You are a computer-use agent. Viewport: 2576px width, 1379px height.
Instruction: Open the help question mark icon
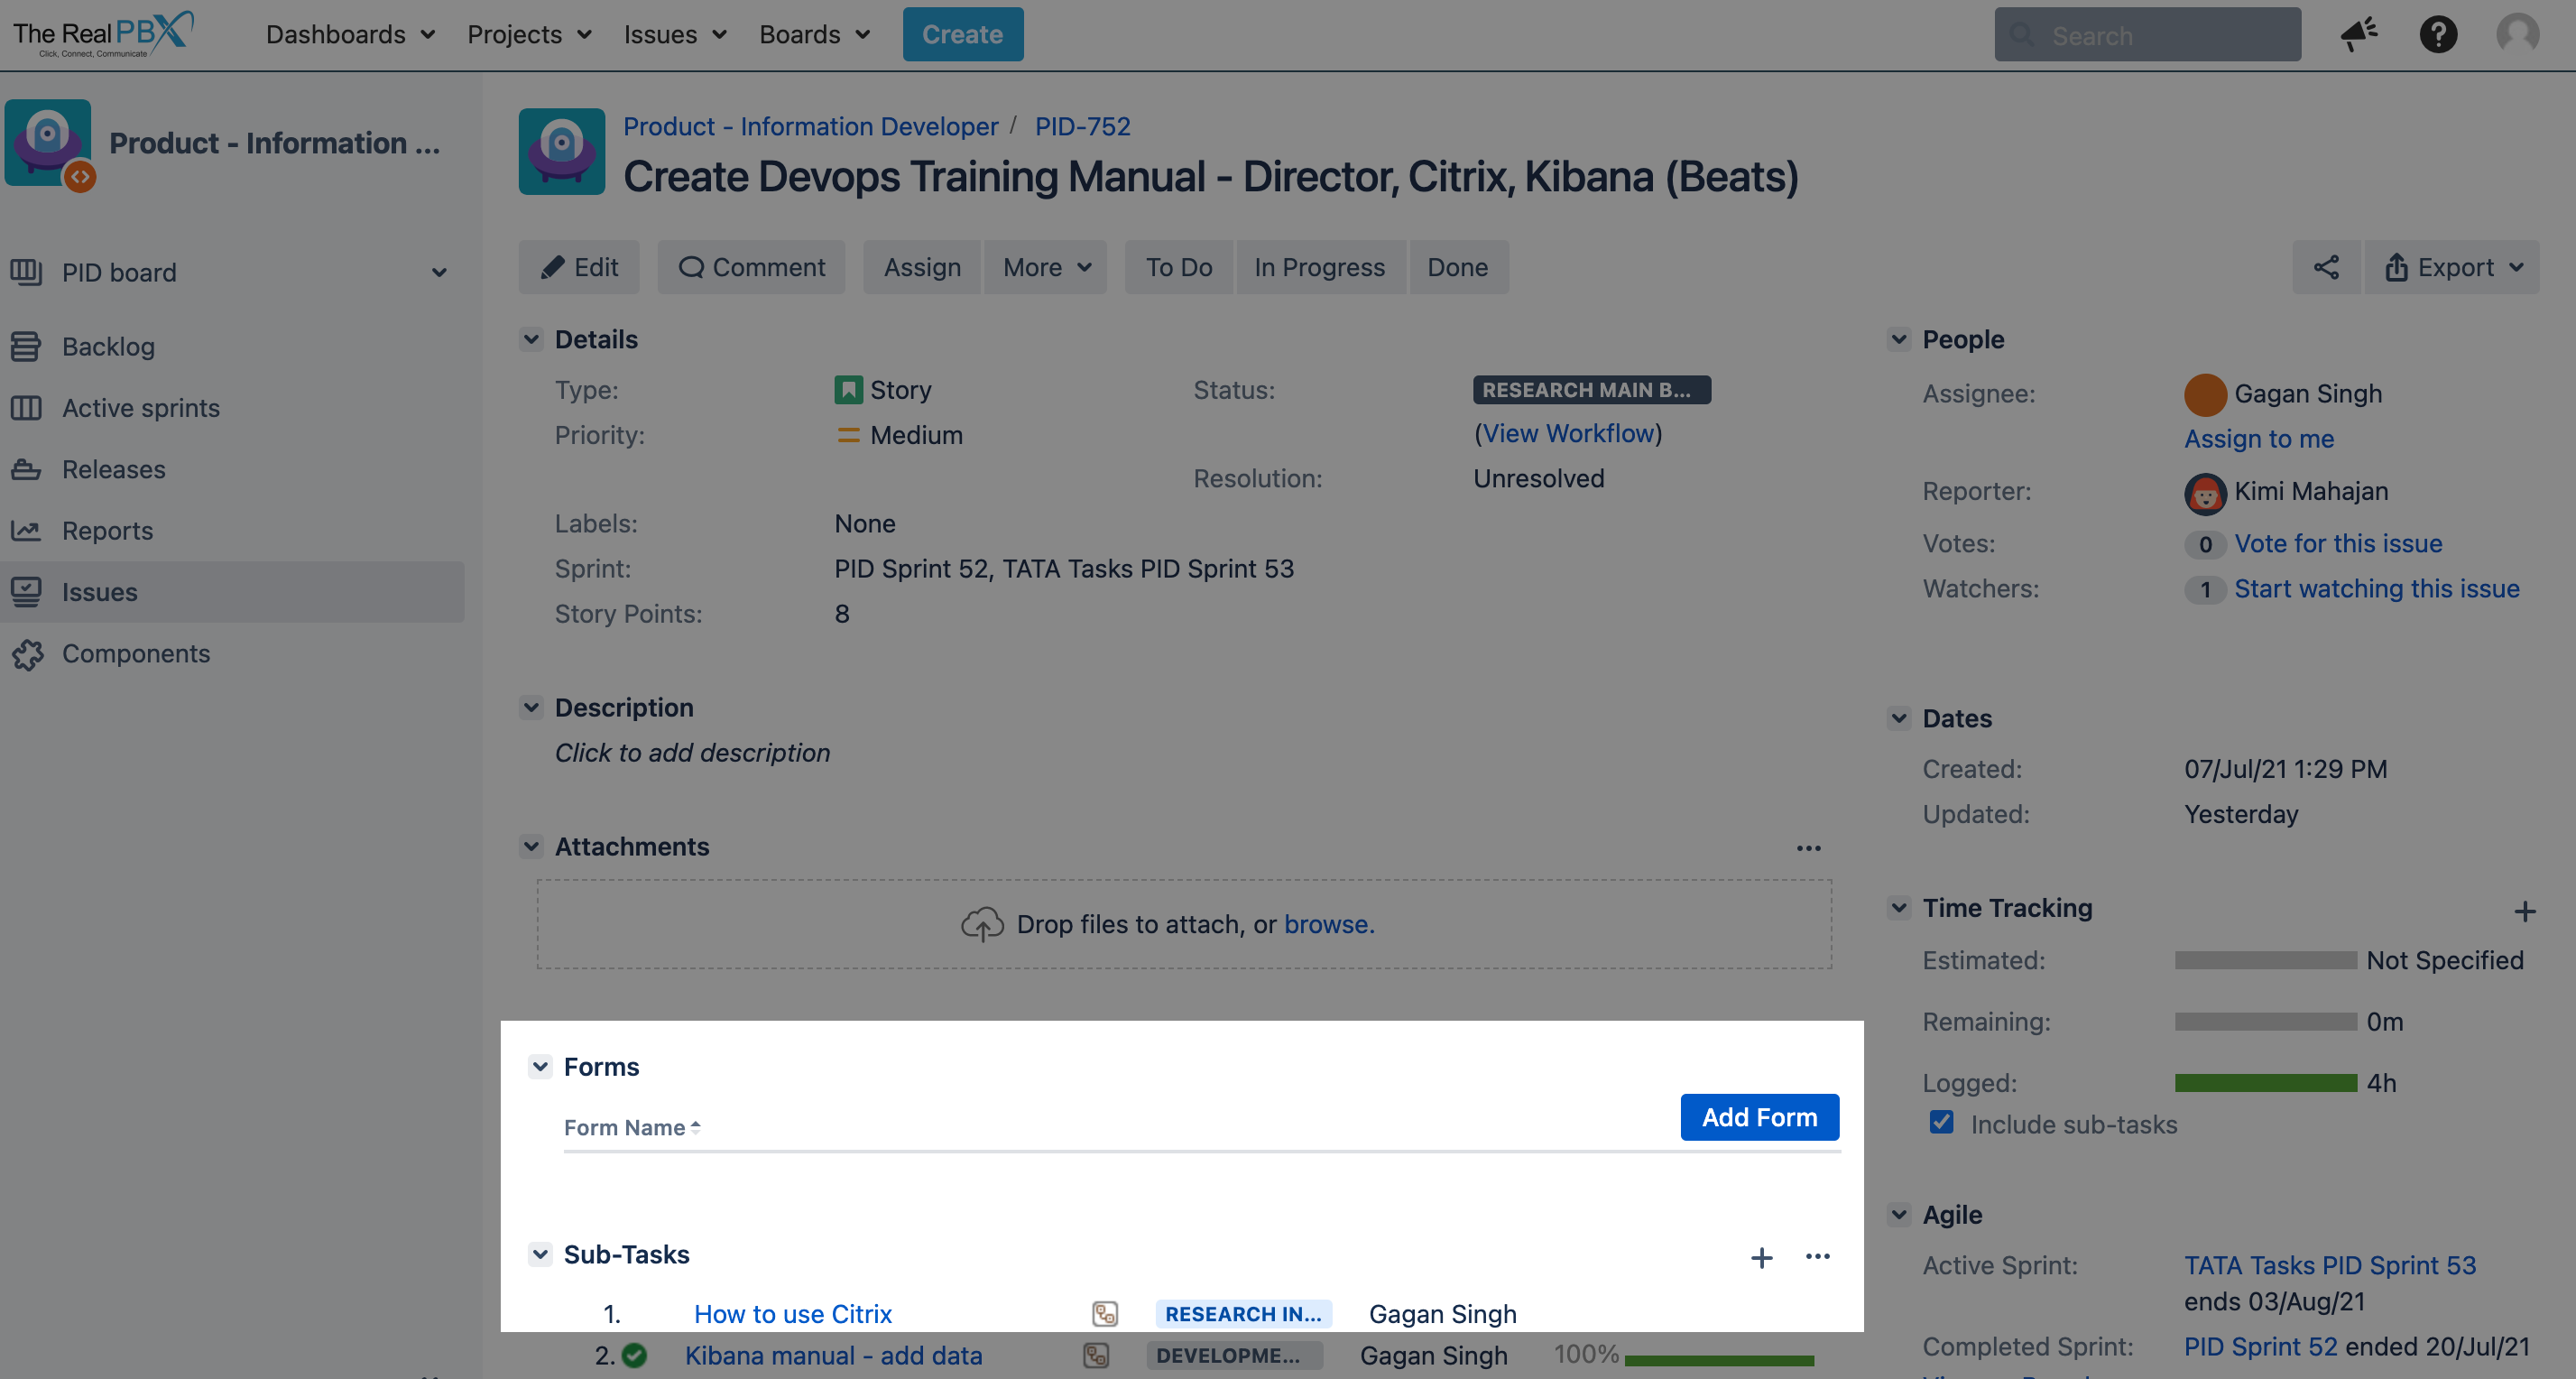click(x=2438, y=35)
